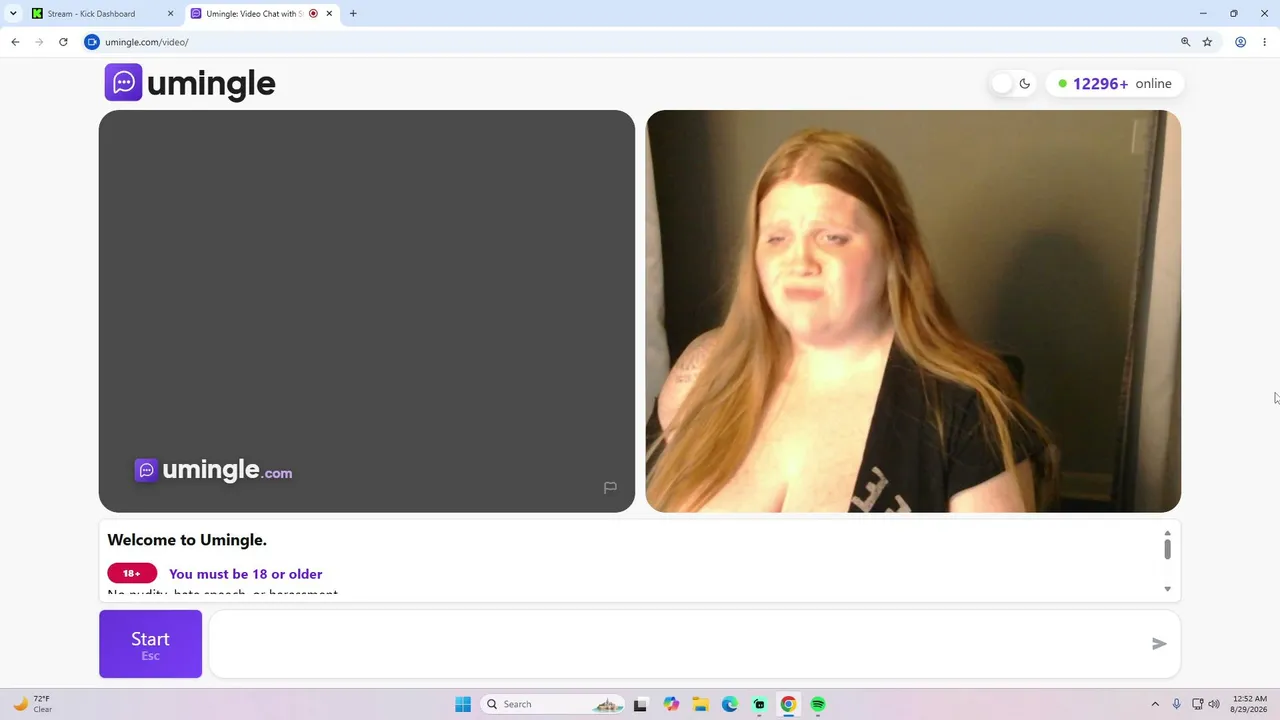Send message with the arrow icon
1280x720 pixels.
pyautogui.click(x=1159, y=644)
